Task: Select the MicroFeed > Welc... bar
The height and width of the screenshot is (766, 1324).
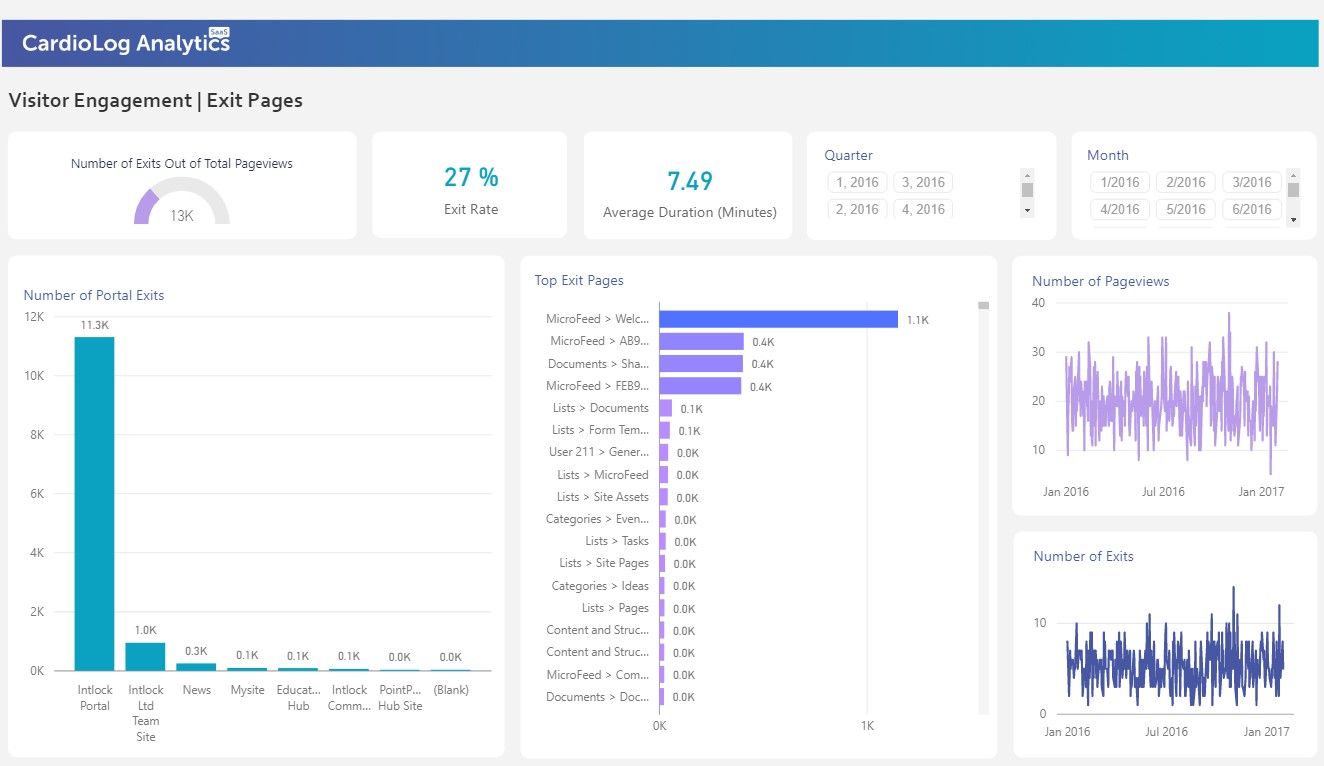Action: point(778,319)
